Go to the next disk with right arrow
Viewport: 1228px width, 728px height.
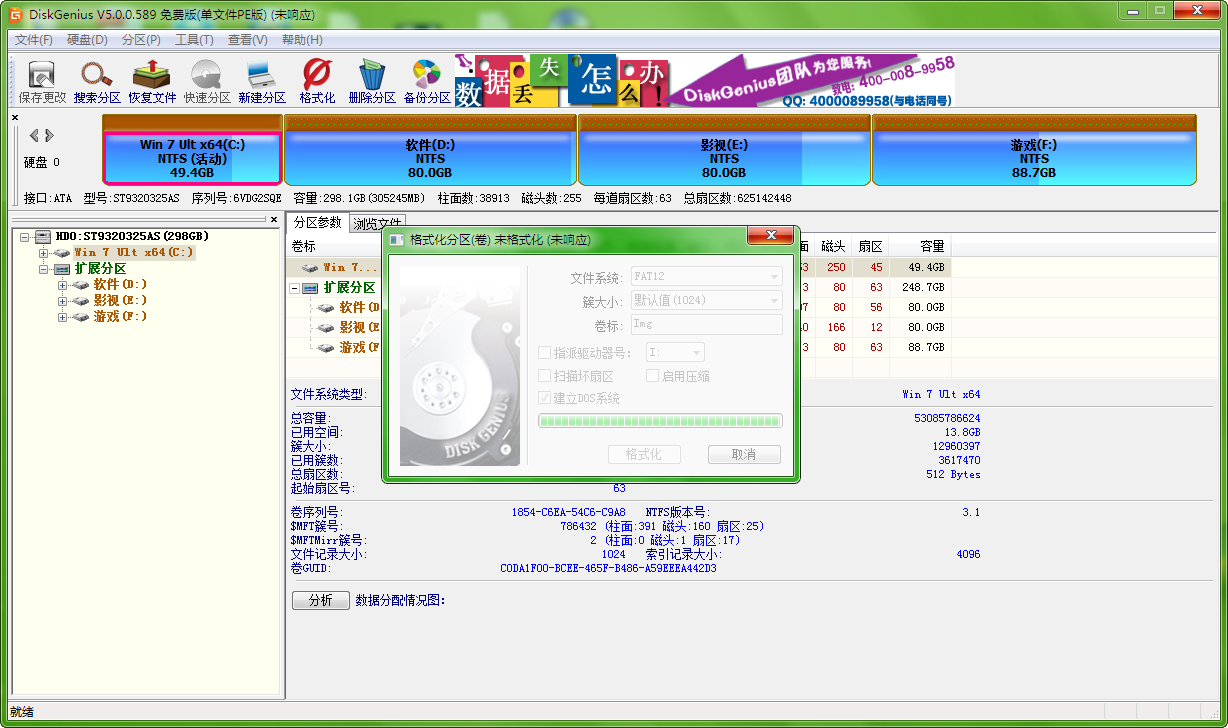tap(49, 135)
